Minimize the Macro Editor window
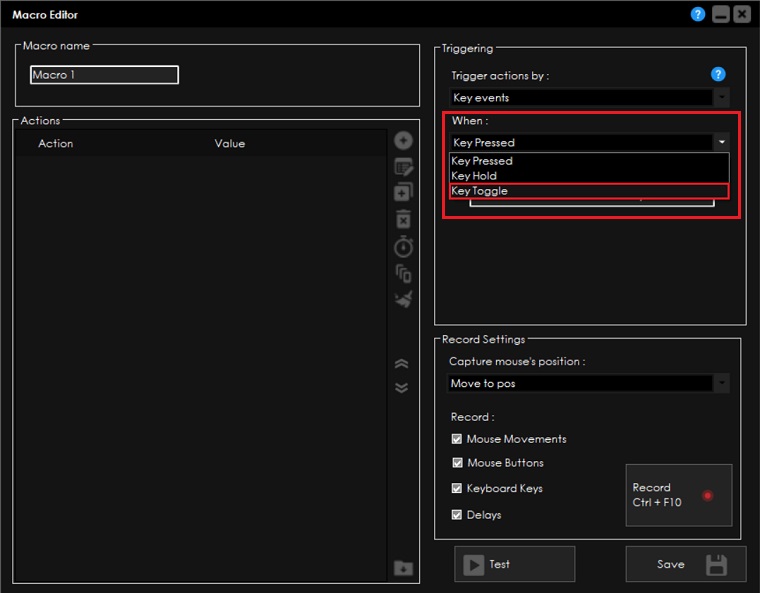760x593 pixels. pos(720,15)
